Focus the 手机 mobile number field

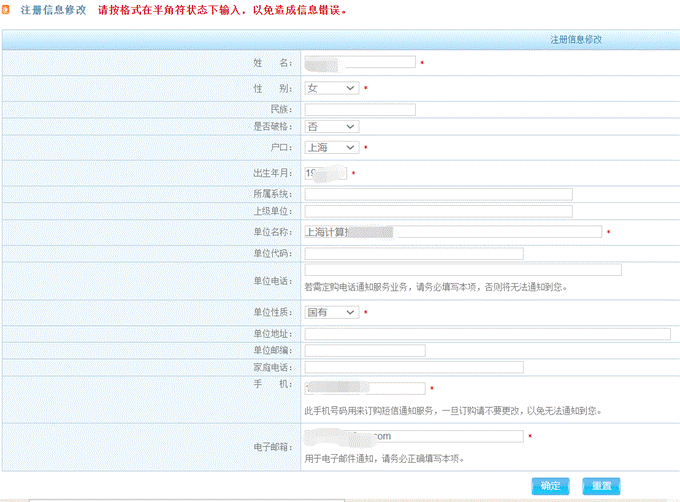click(365, 389)
